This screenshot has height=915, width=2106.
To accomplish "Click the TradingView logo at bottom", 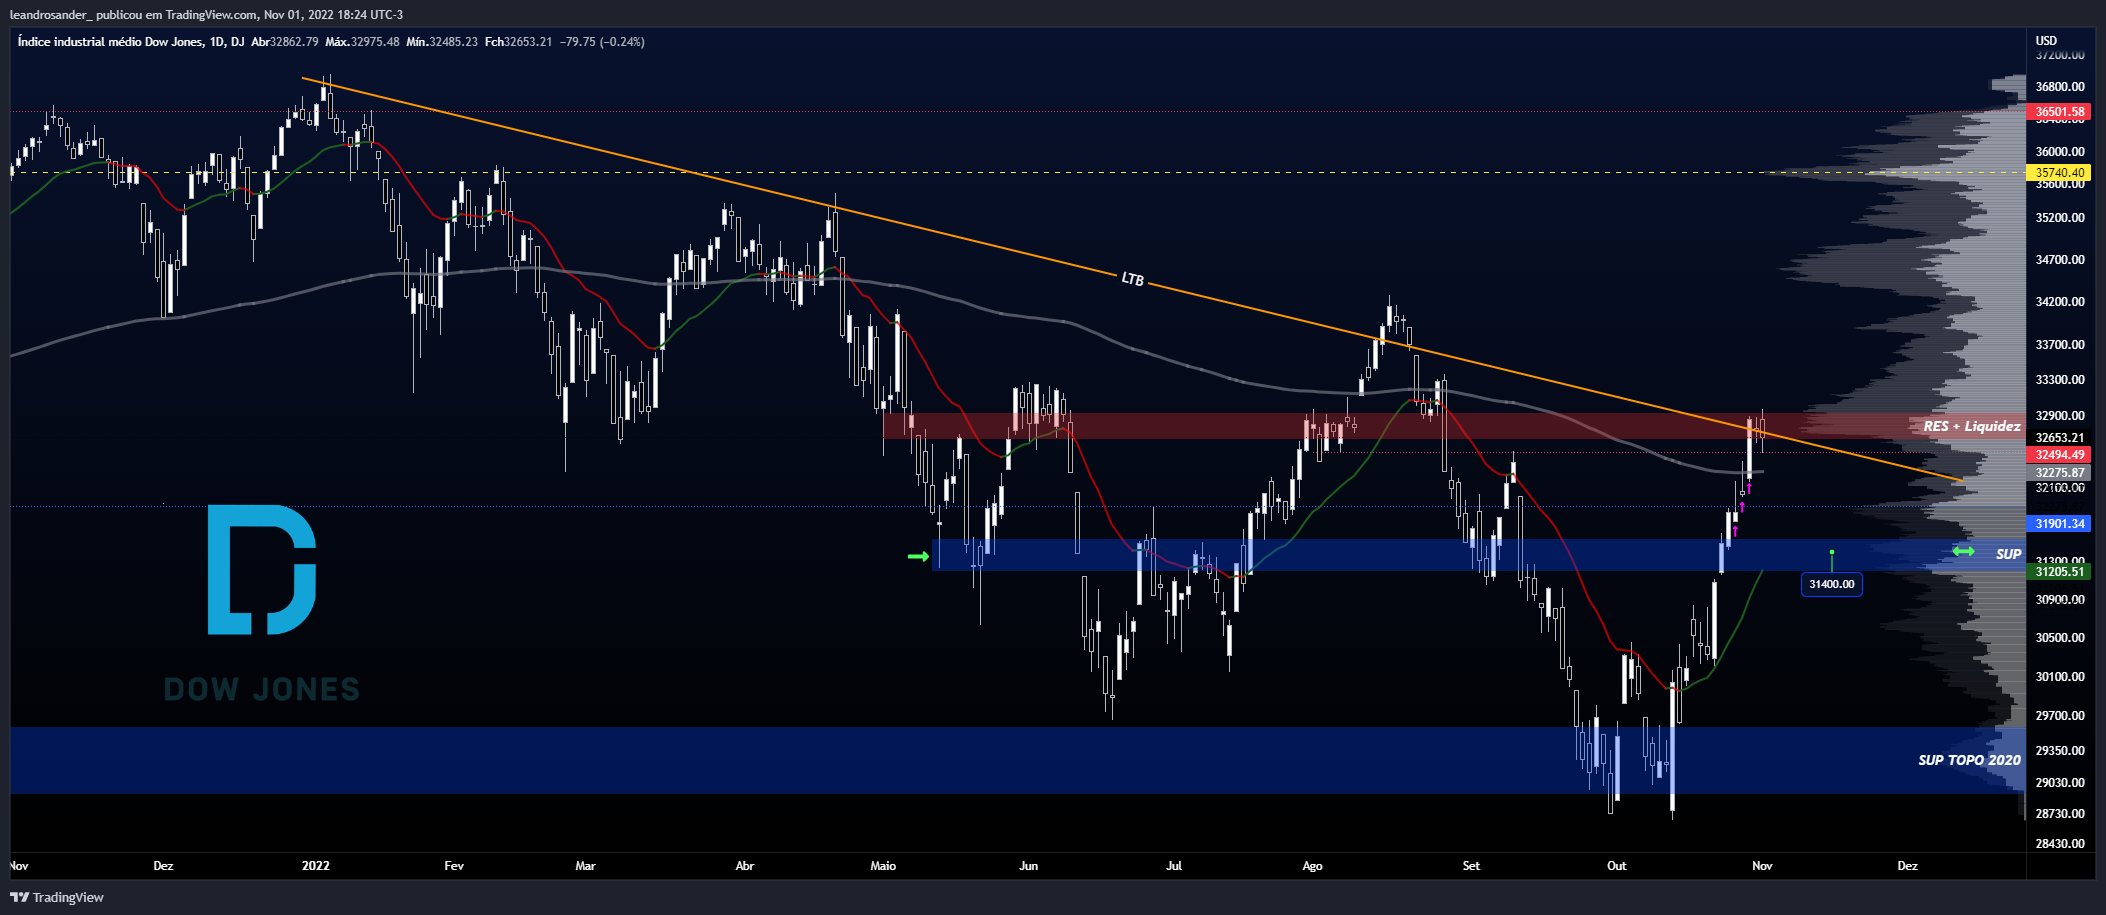I will [57, 897].
